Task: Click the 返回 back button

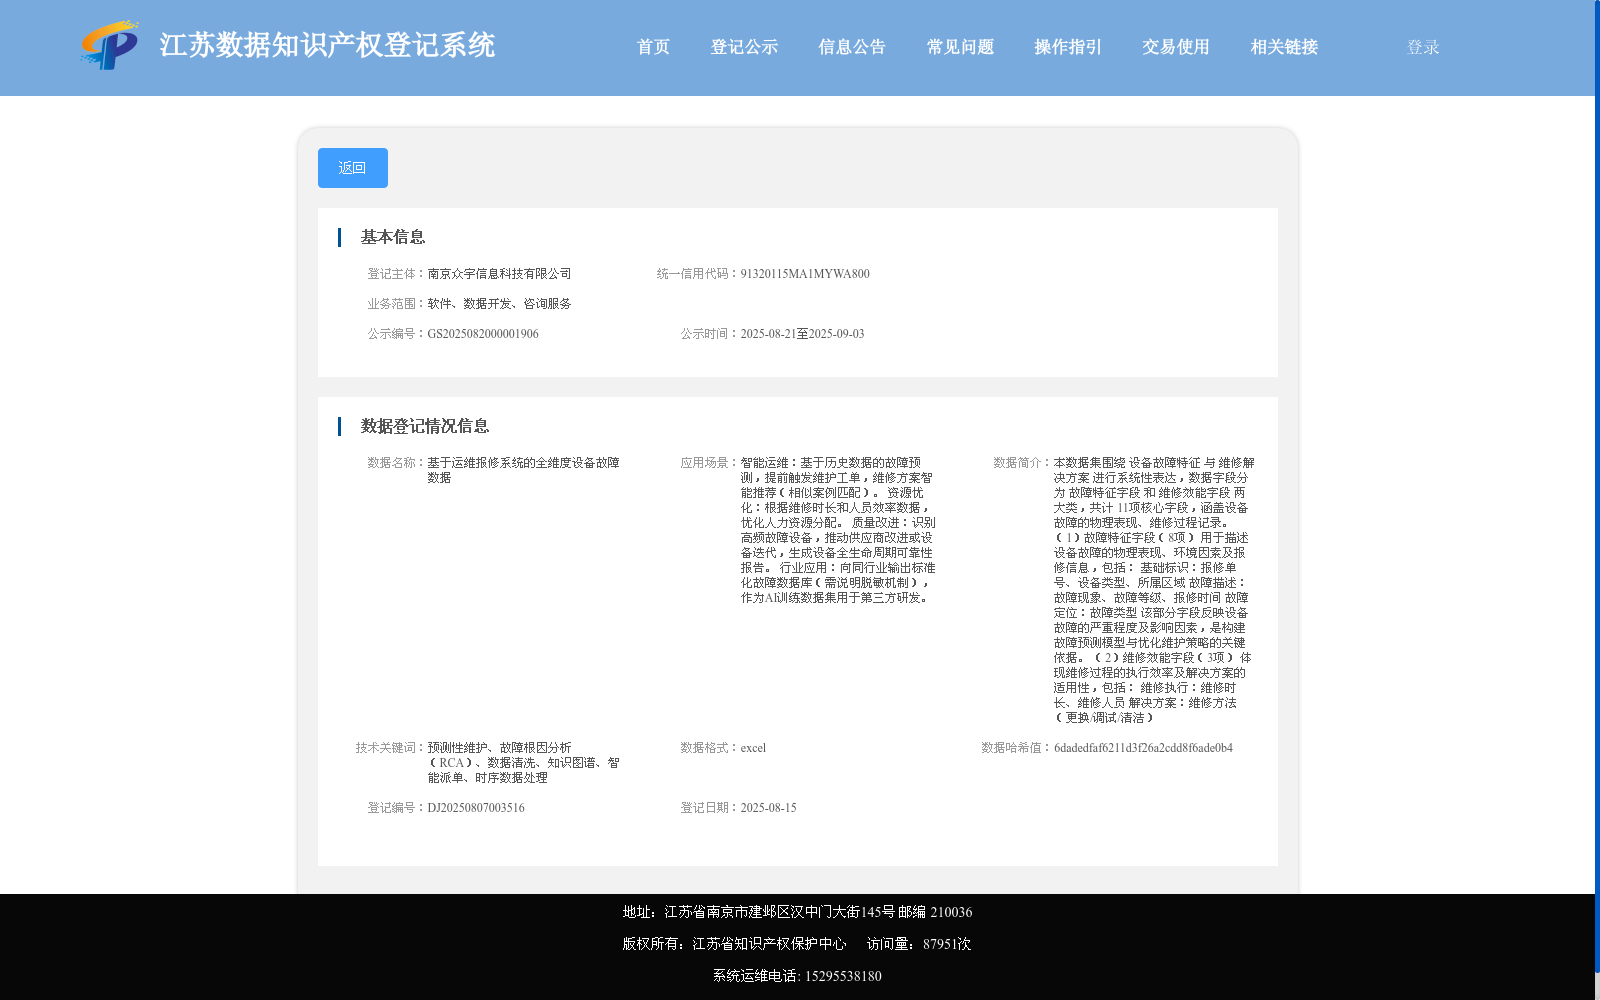Action: coord(353,168)
